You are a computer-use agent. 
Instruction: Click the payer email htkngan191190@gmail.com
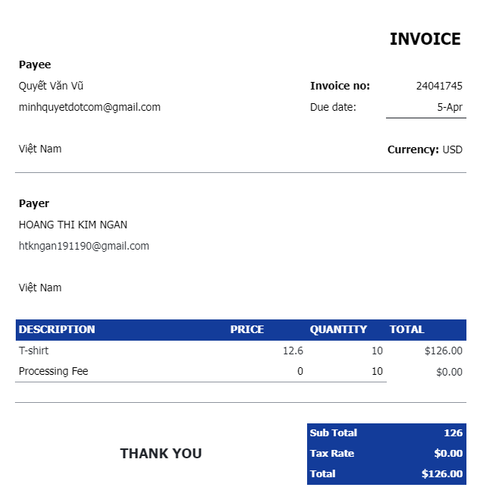tap(84, 246)
